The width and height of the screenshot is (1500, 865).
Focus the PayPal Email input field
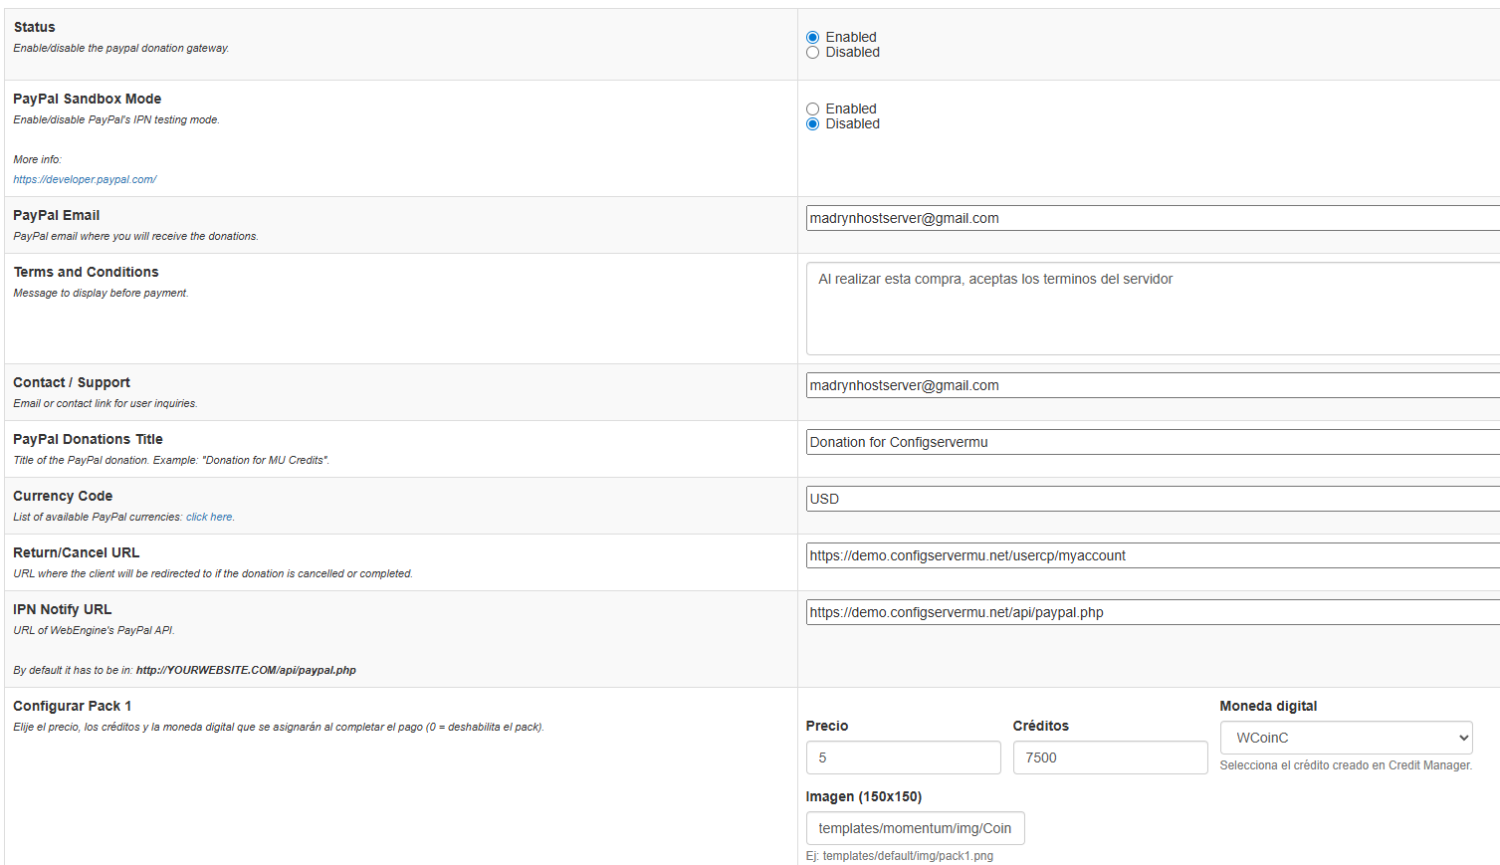pyautogui.click(x=1150, y=218)
